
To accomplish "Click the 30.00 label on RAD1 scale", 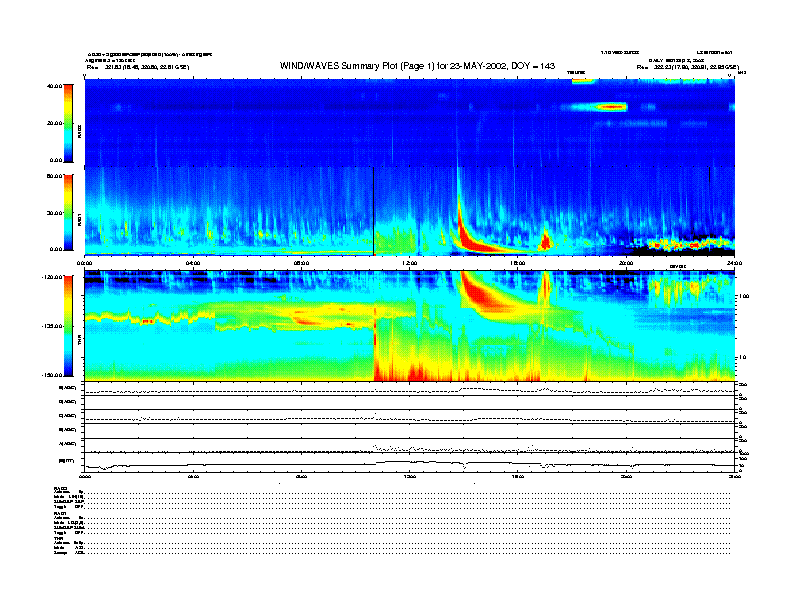I will click(55, 213).
